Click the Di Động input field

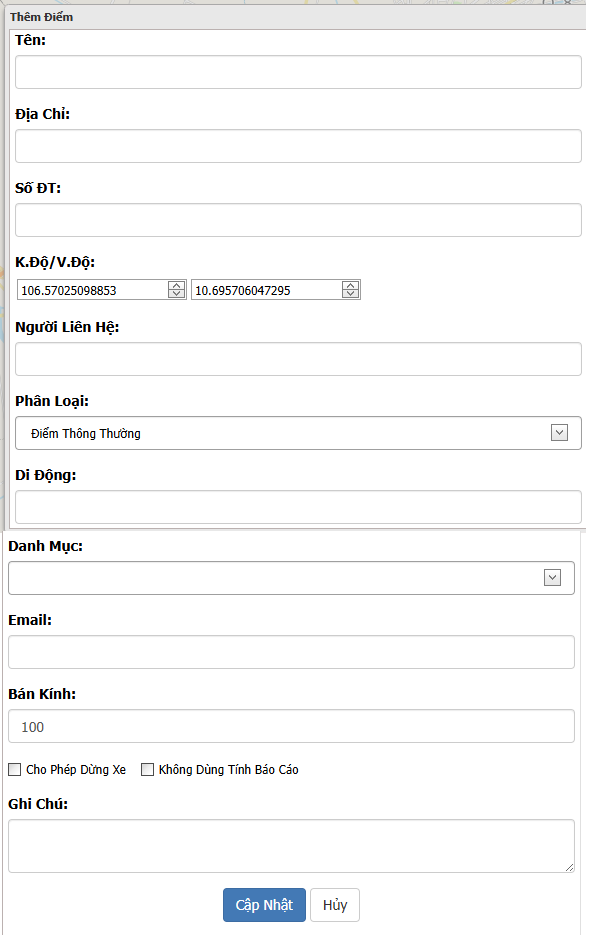298,507
